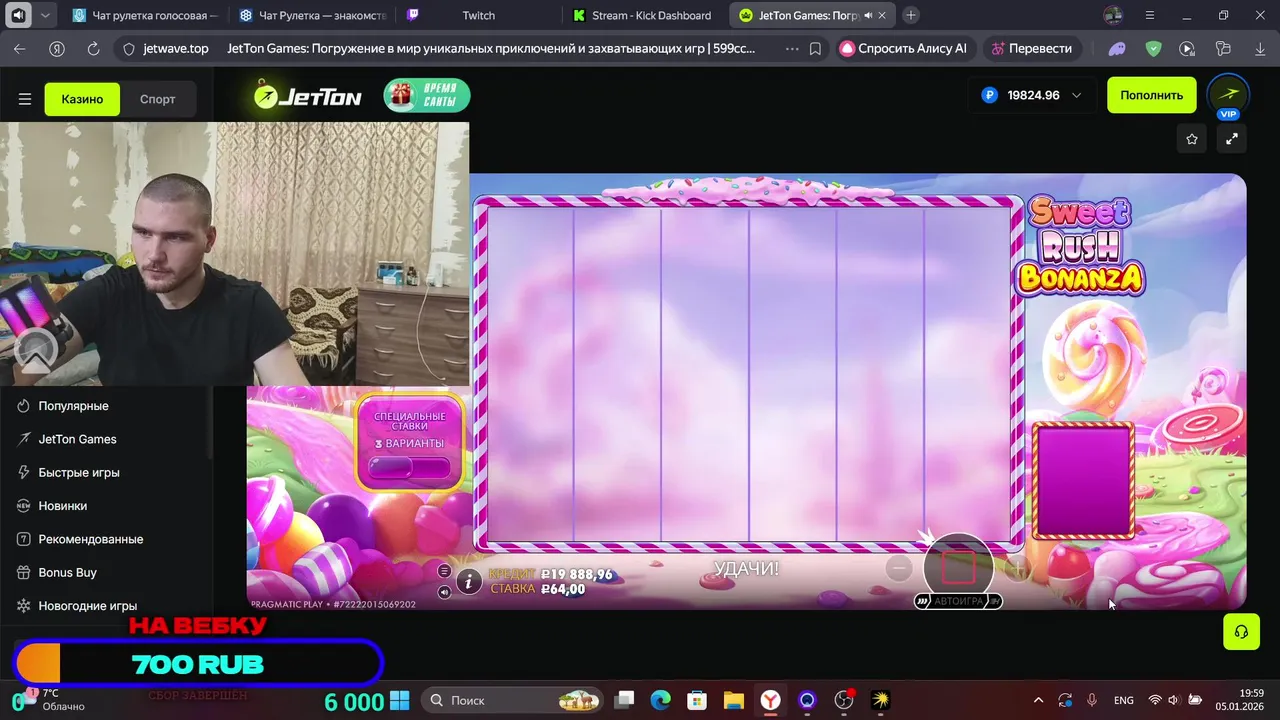
Task: Open the shield protection extension icon
Action: (1154, 48)
